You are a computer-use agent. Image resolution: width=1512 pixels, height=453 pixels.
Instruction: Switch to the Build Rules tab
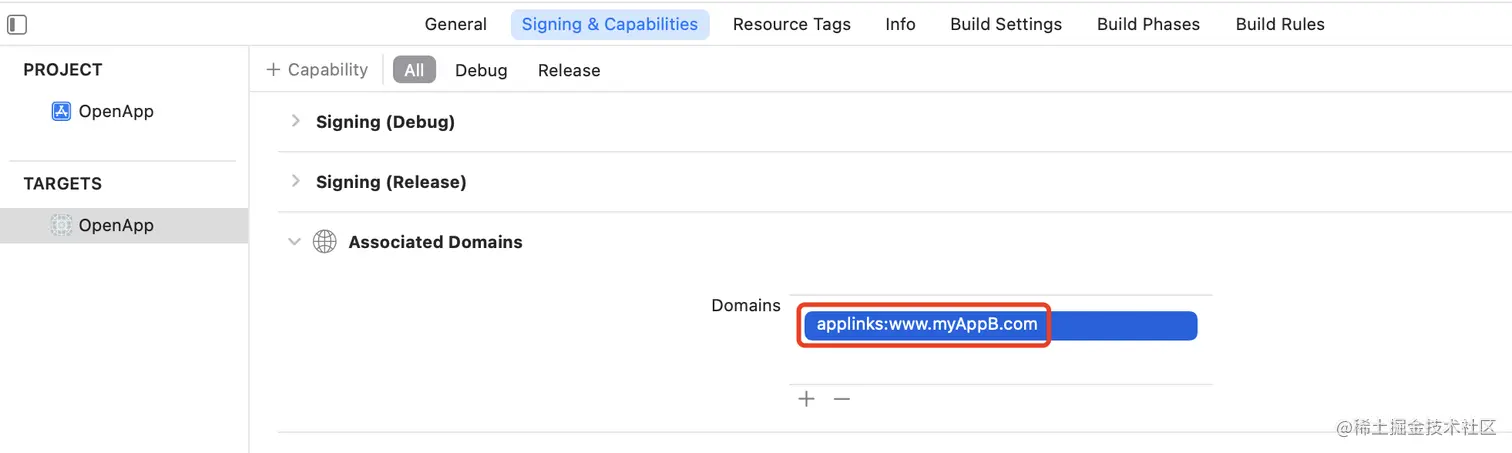pyautogui.click(x=1280, y=24)
